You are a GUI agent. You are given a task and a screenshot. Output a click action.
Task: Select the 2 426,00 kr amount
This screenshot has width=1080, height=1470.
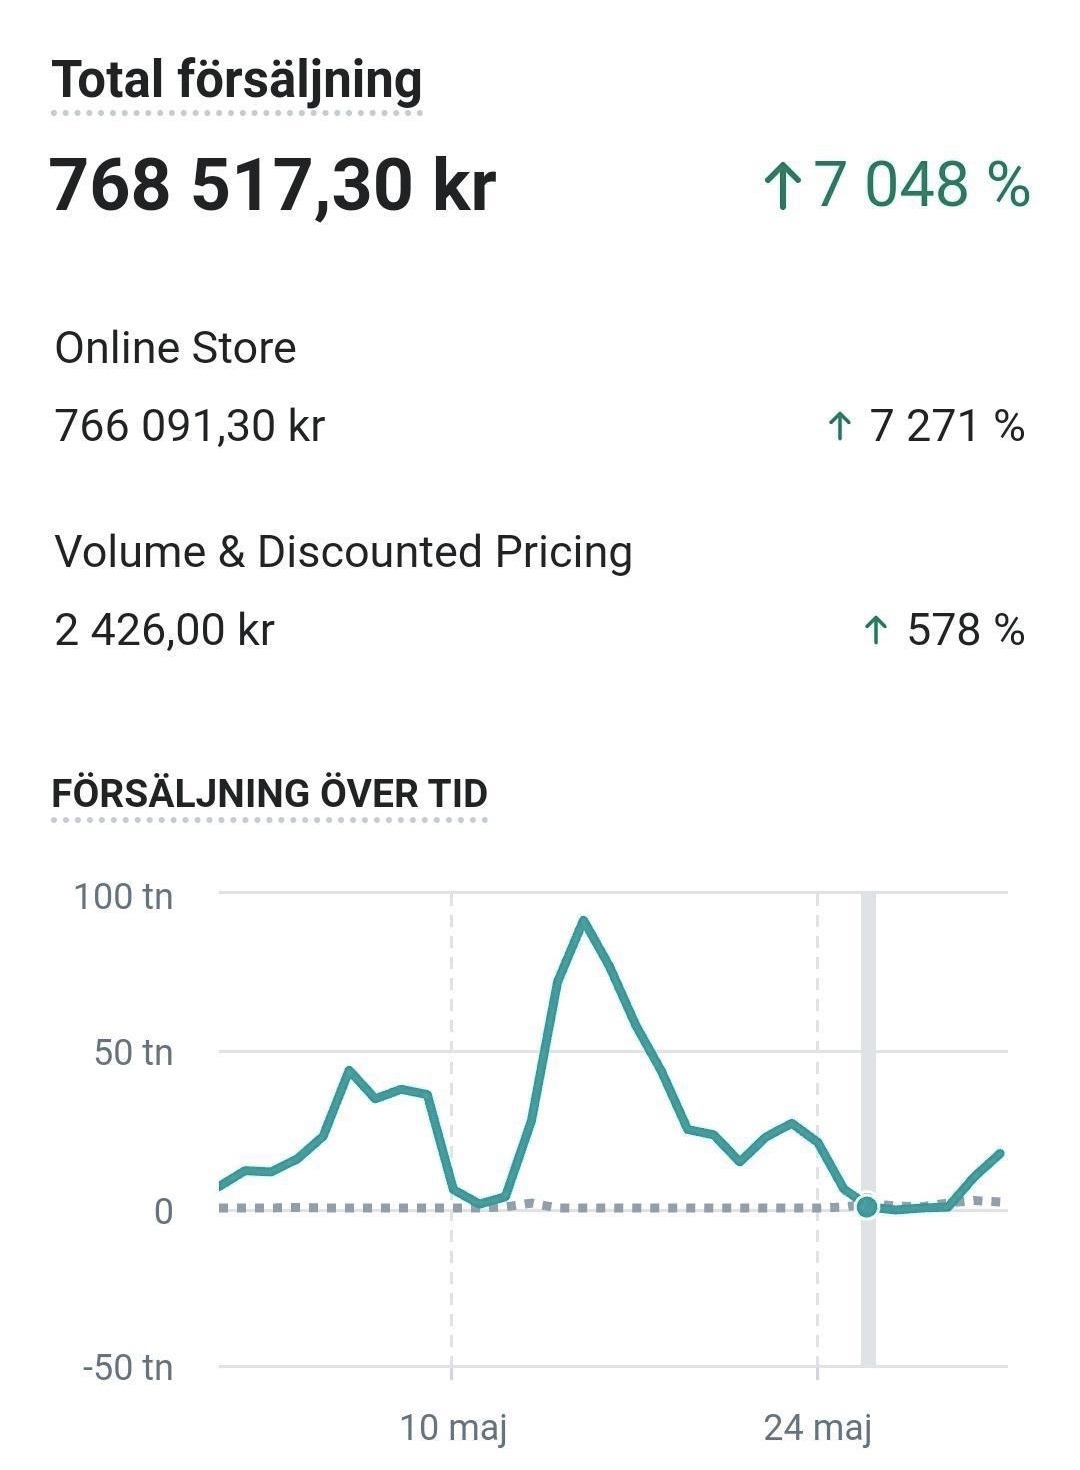coord(165,630)
